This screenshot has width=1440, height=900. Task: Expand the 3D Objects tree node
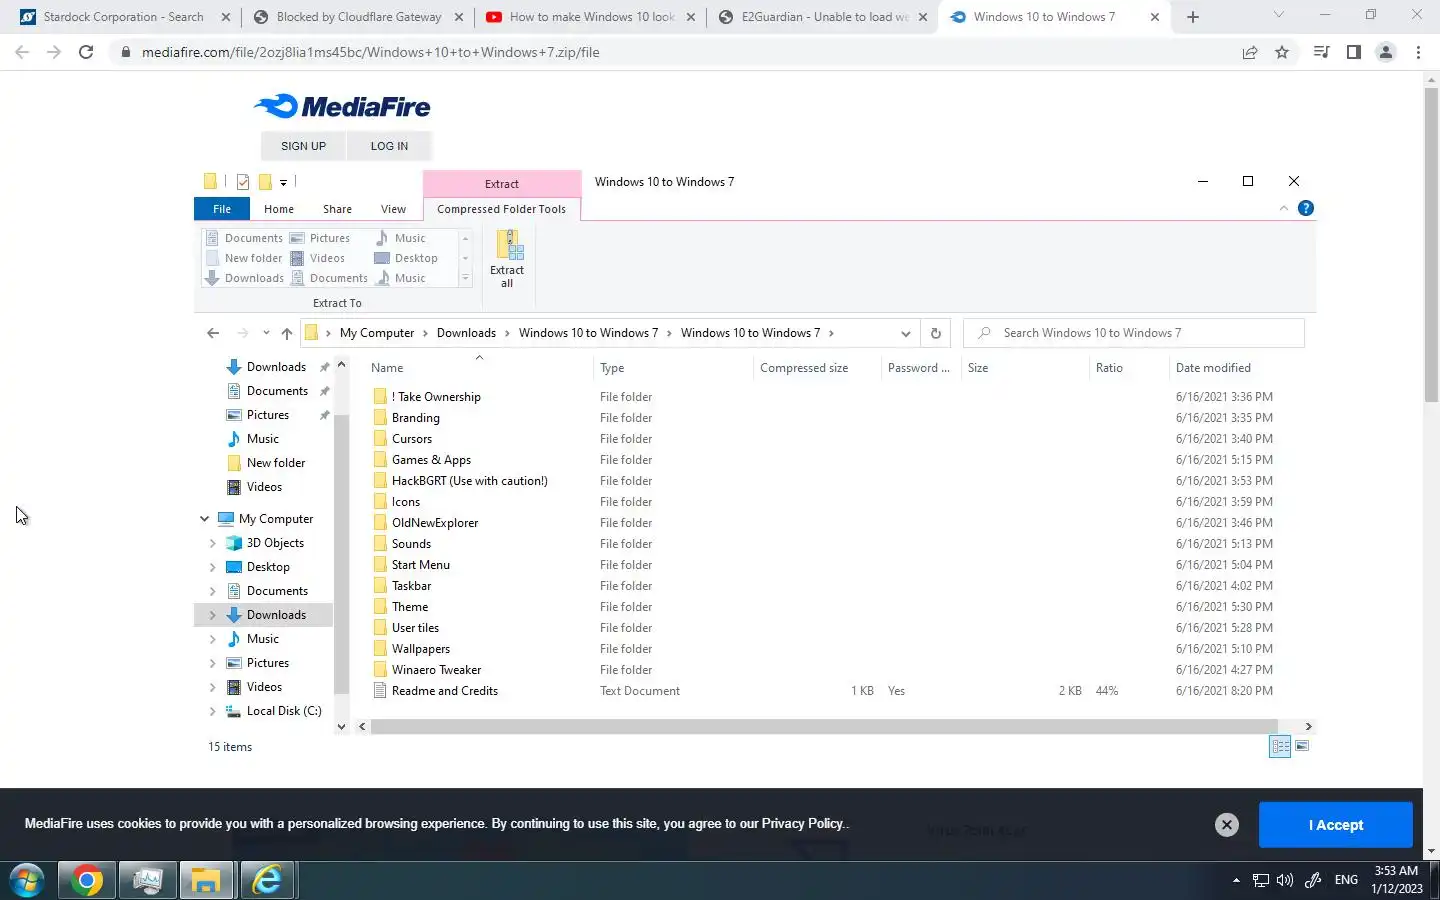pos(212,543)
